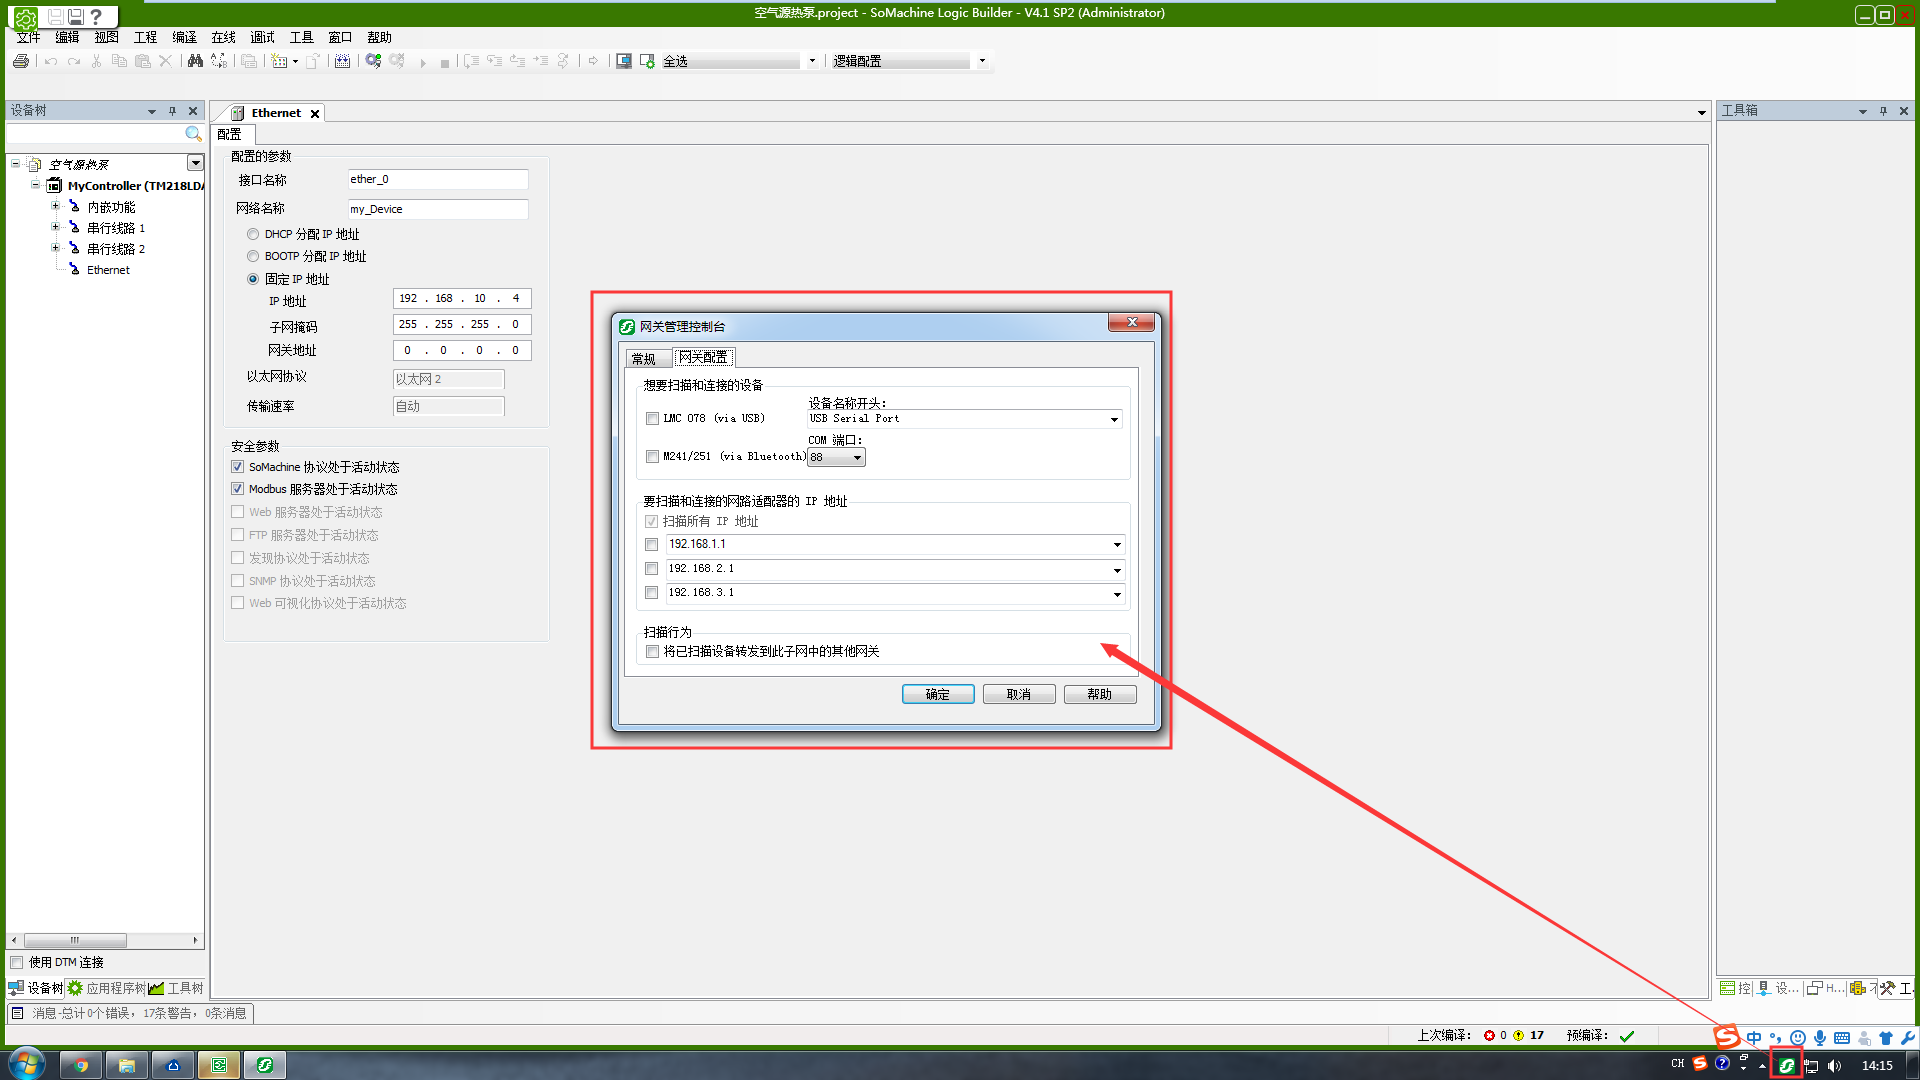
Task: Open the 192.168.1.1 address dropdown
Action: [1117, 545]
